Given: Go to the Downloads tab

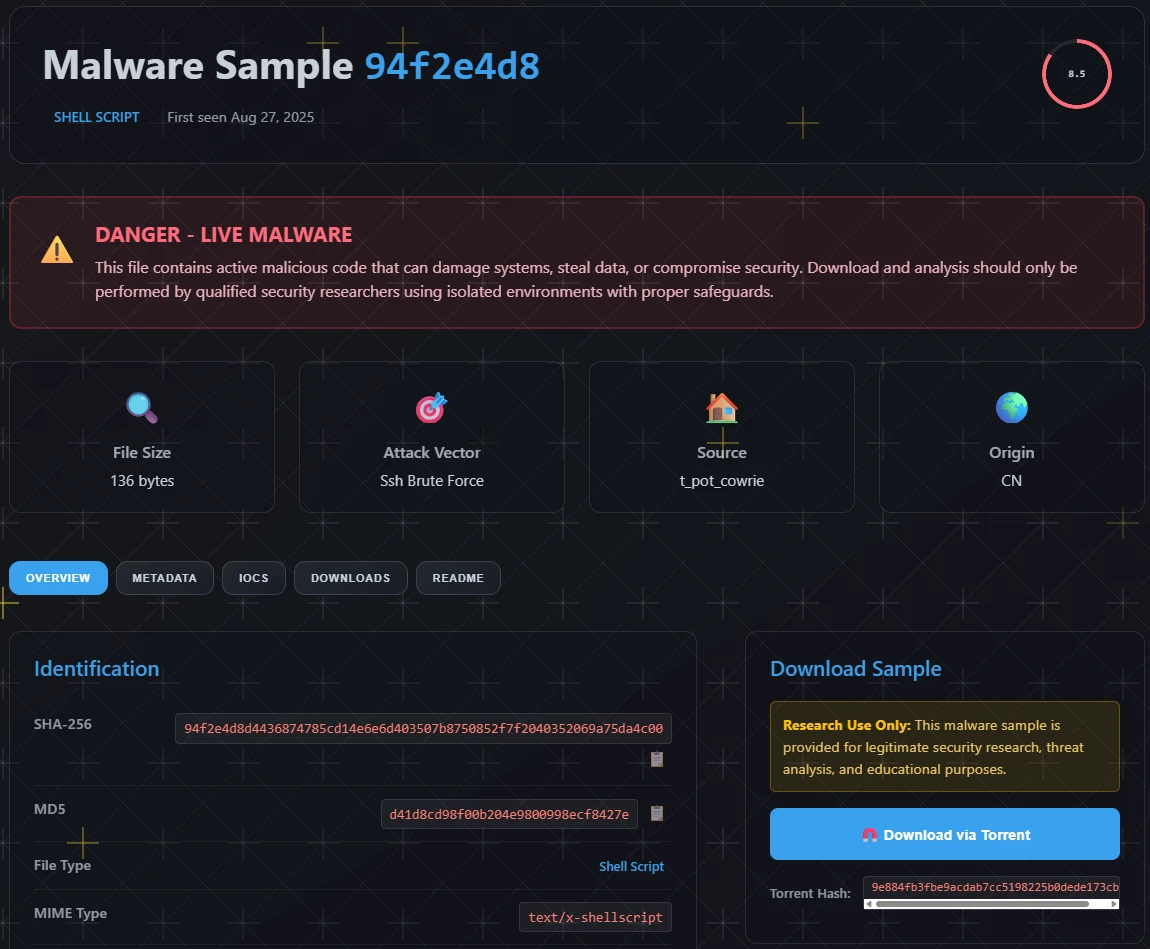Looking at the screenshot, I should tap(350, 578).
